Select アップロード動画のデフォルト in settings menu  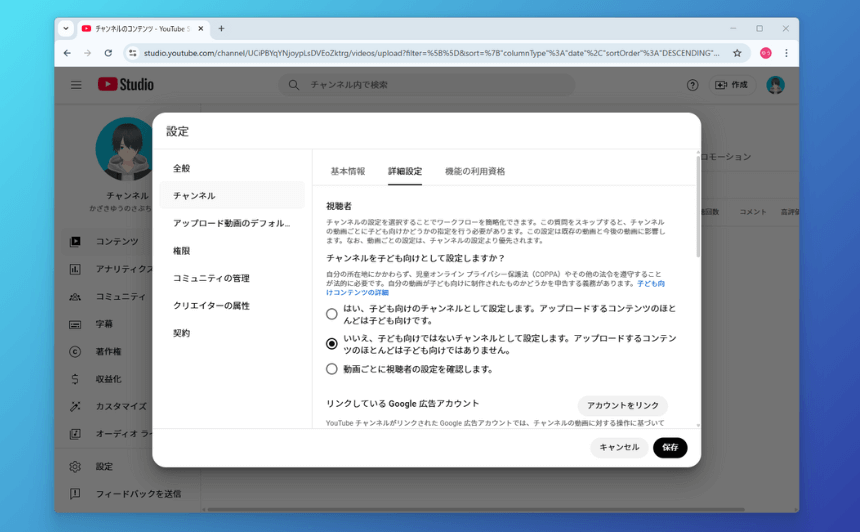(x=231, y=223)
